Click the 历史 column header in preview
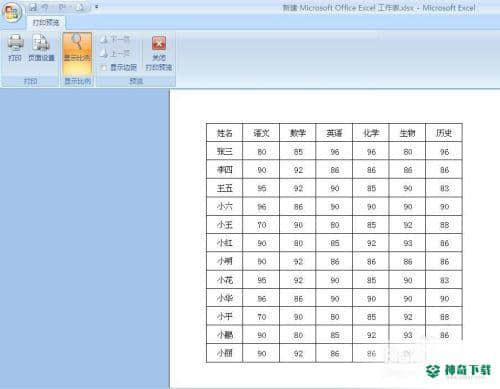Screen dimensions: 500x389 [444, 133]
